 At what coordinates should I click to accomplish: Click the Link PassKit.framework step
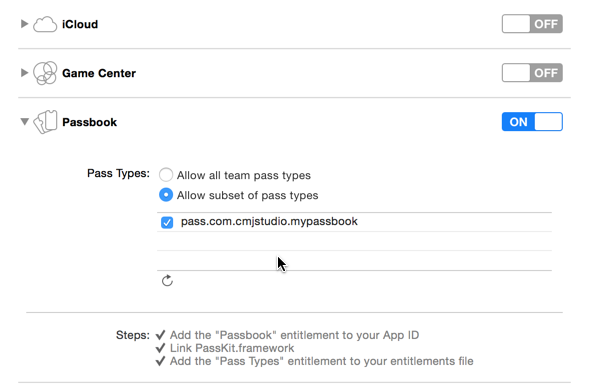point(232,348)
